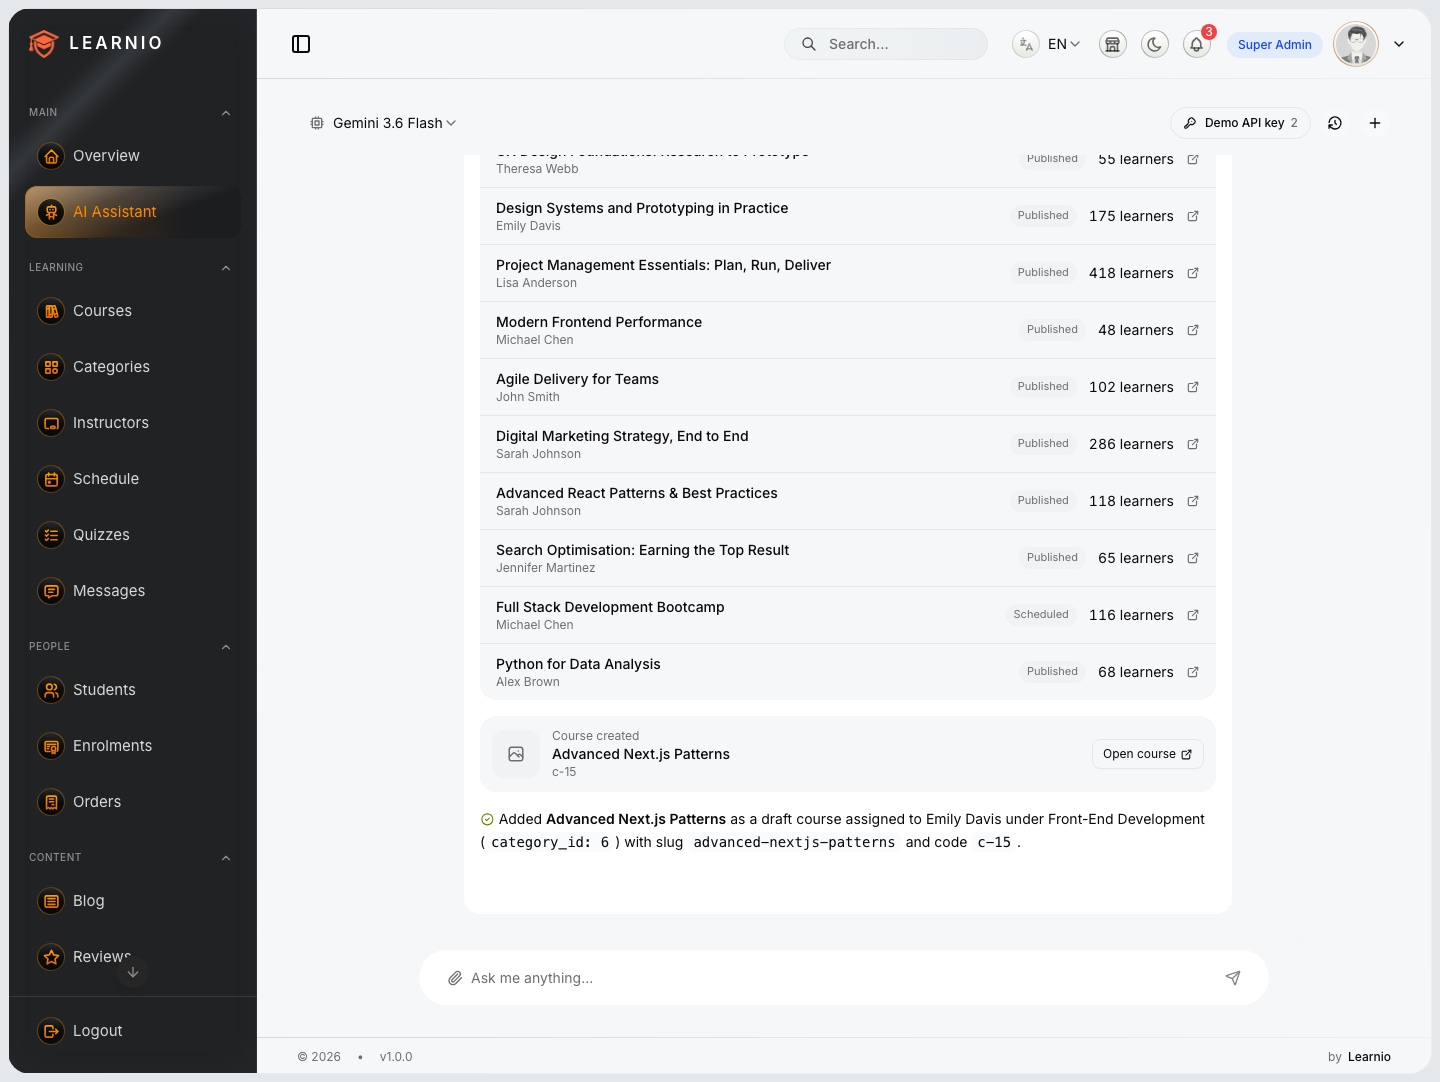Open external link for Full Stack Development Bootcamp
Viewport: 1440px width, 1082px height.
tap(1193, 615)
